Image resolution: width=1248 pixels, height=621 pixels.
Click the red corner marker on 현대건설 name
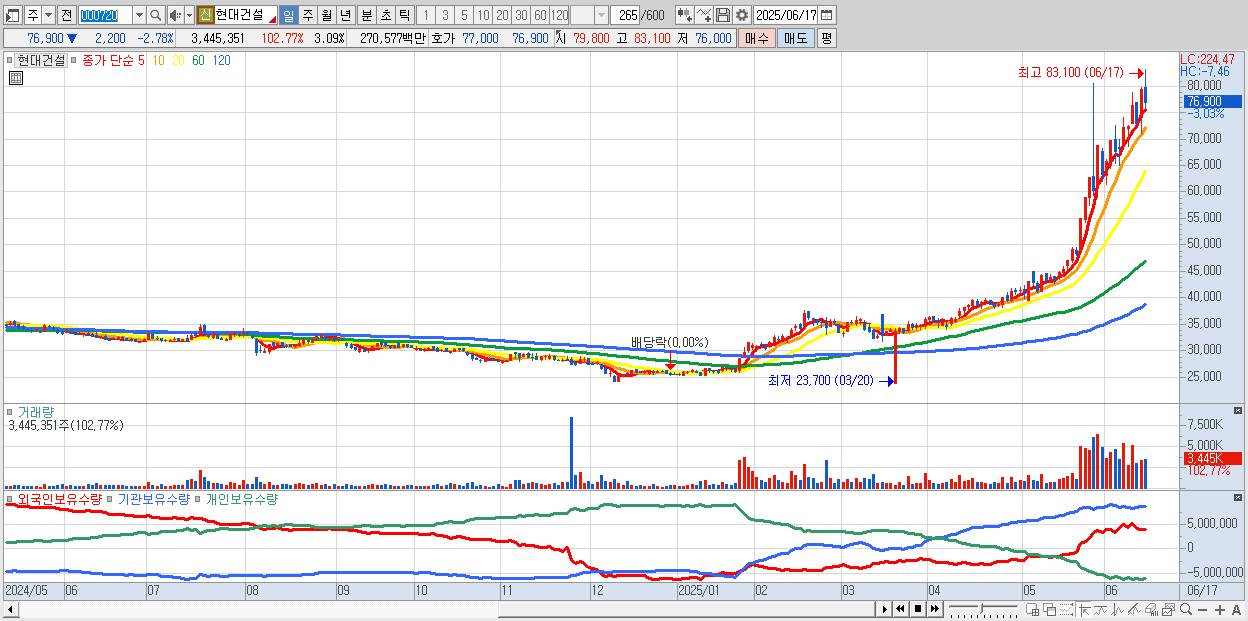(272, 20)
